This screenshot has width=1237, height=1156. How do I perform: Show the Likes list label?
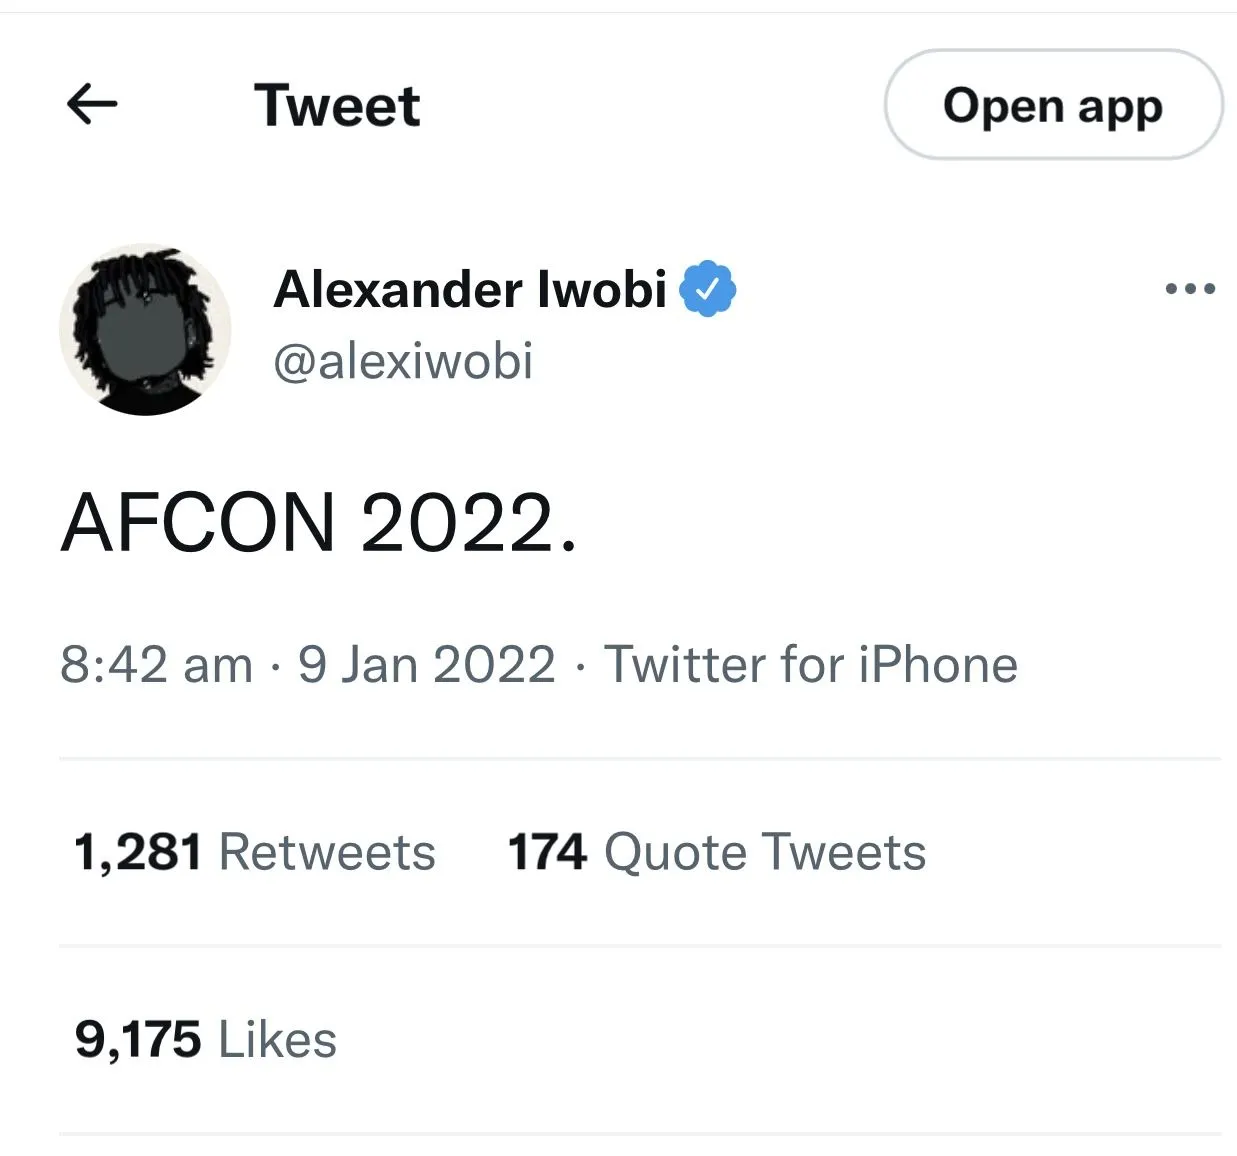tap(277, 1040)
